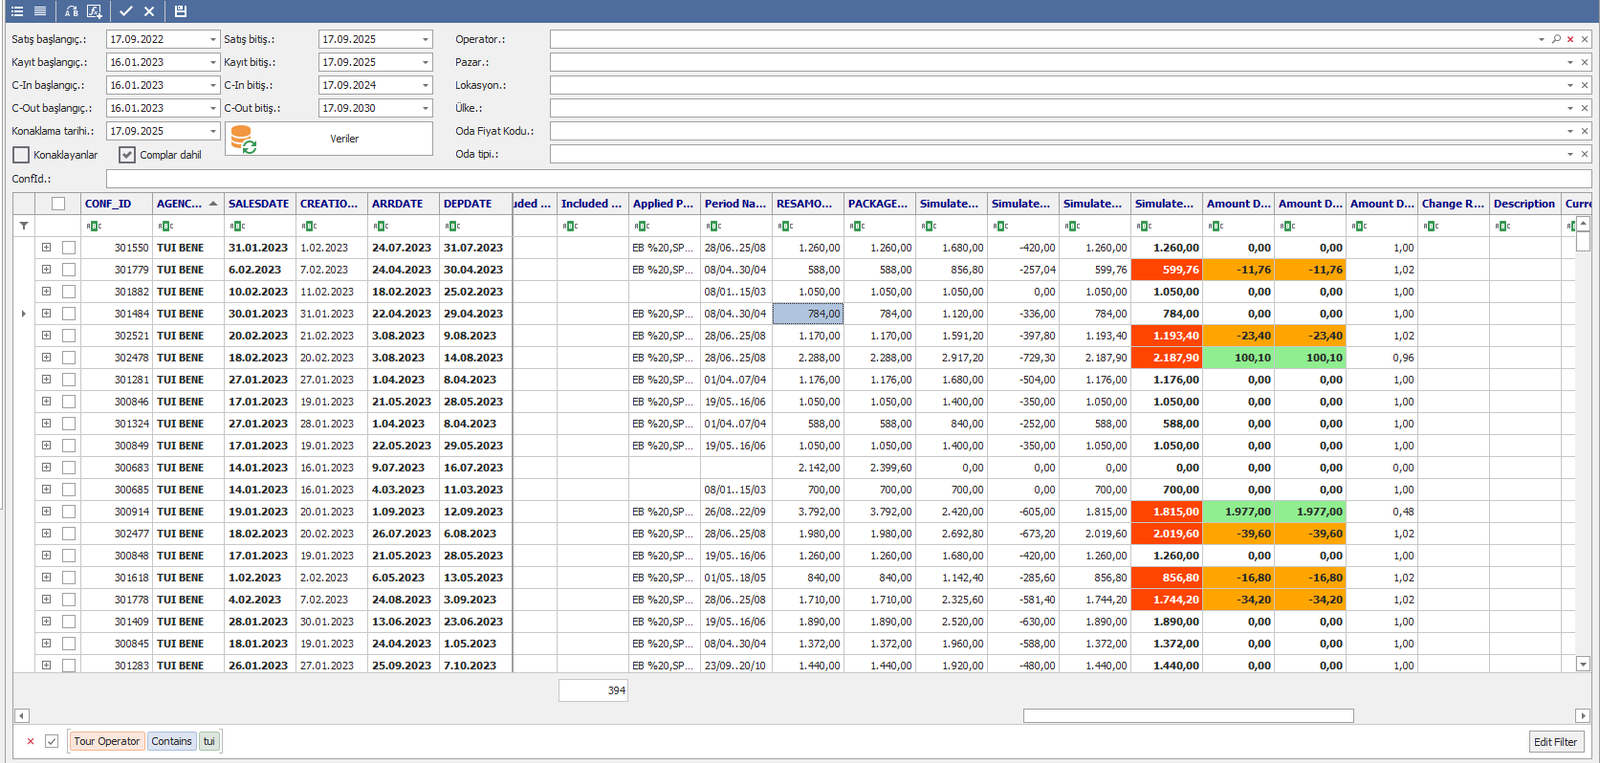Click the magnifier search icon in Operator field
Image resolution: width=1600 pixels, height=763 pixels.
(1556, 40)
